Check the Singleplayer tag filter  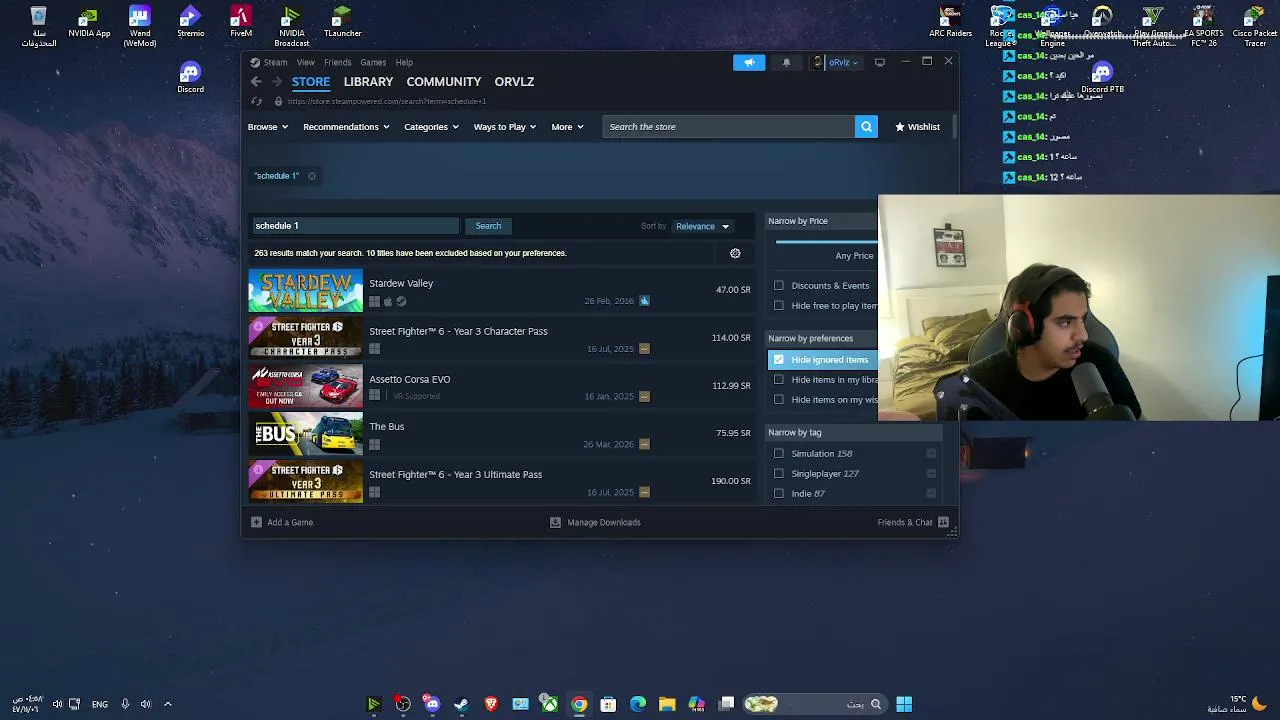(779, 473)
